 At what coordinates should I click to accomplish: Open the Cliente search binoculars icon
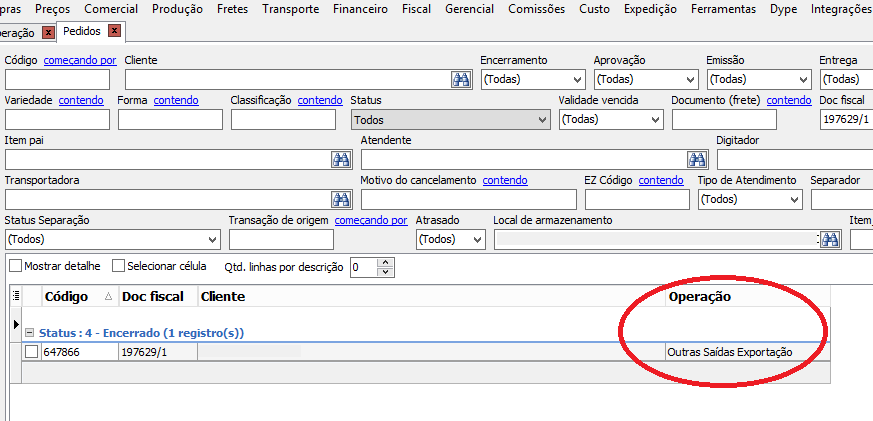[x=461, y=80]
